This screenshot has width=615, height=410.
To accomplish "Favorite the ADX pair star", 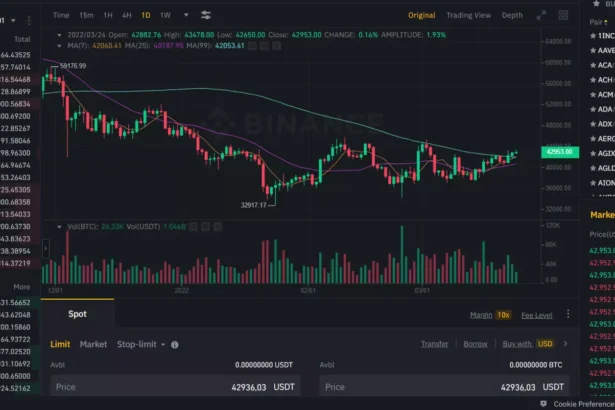I will (593, 124).
